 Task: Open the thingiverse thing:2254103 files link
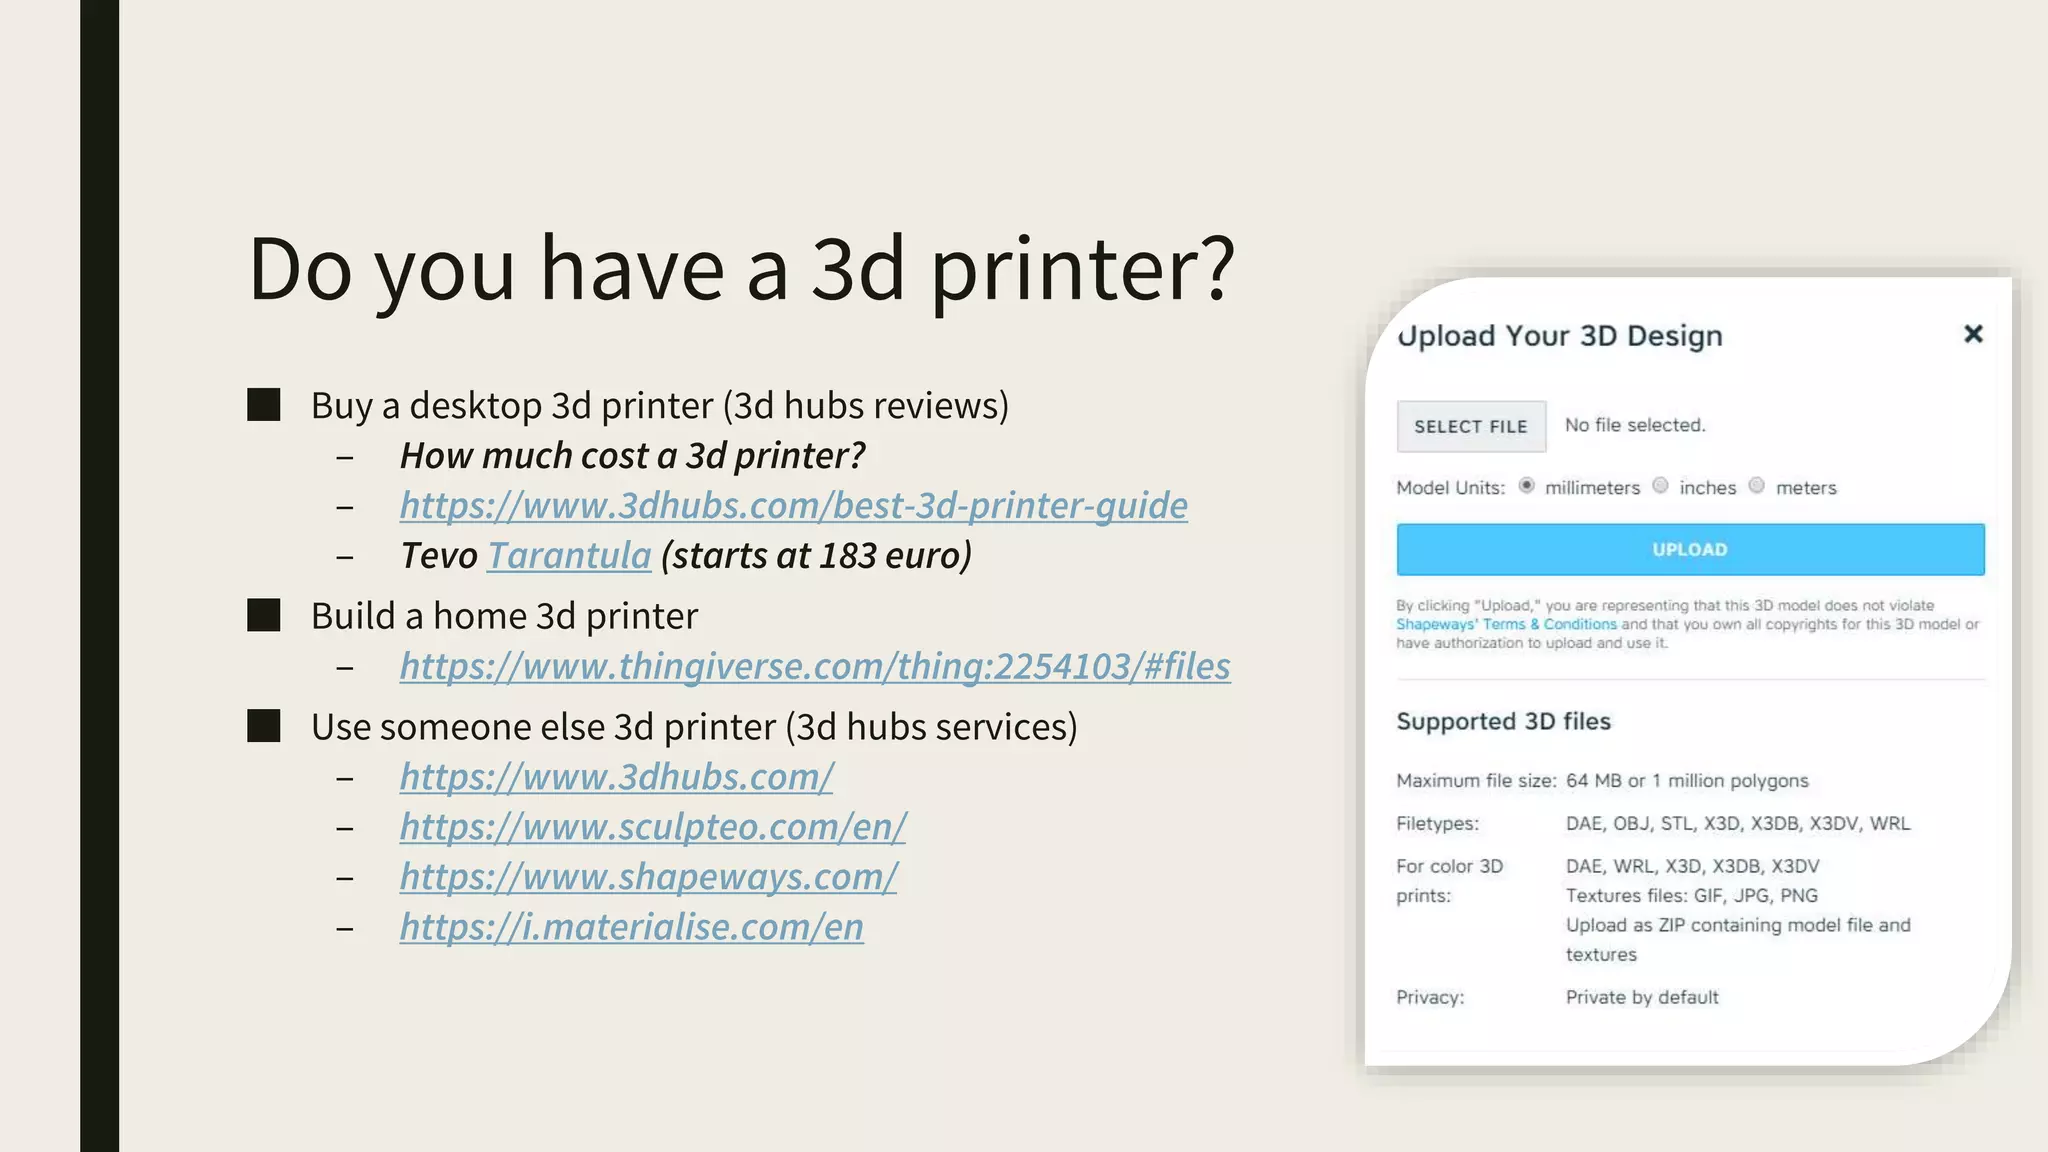coord(815,666)
